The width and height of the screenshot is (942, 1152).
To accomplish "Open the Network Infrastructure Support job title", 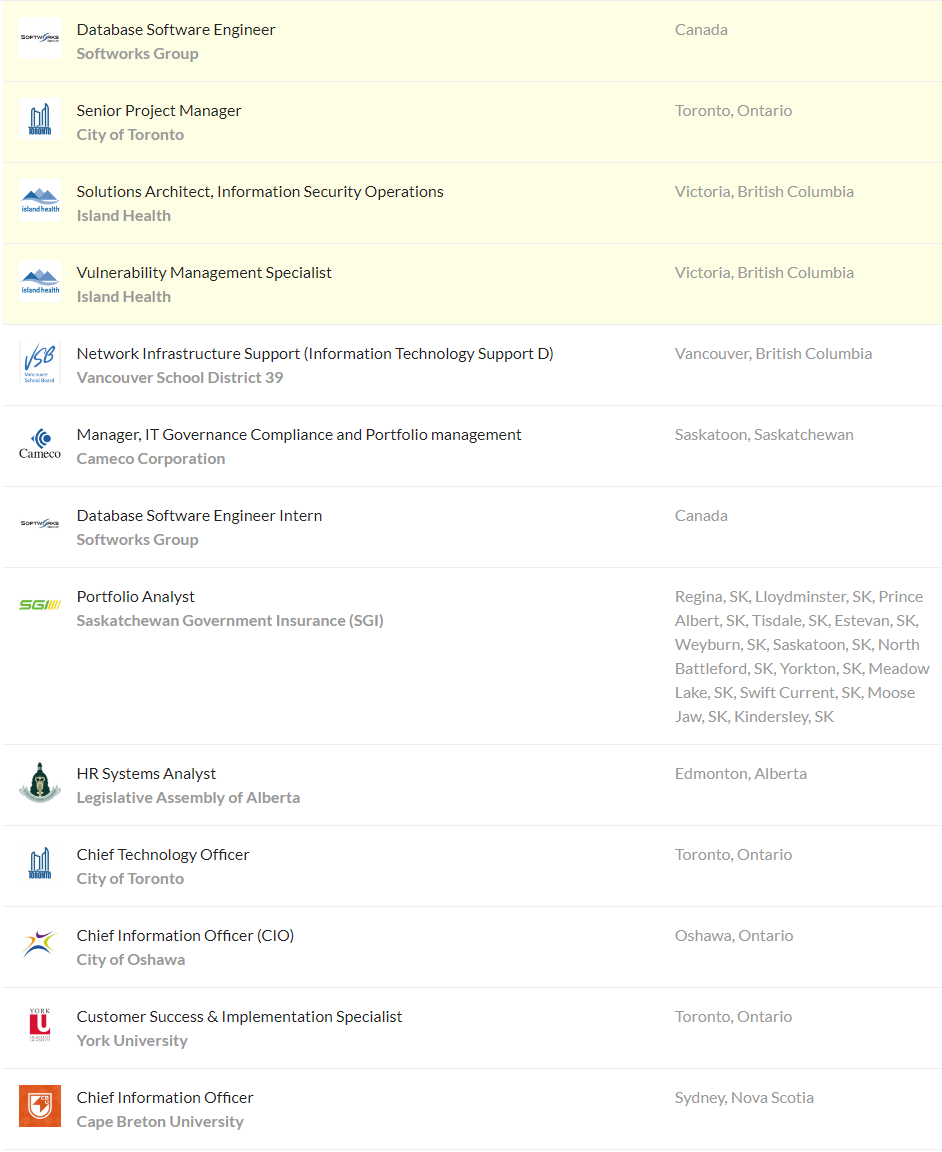I will coord(315,354).
